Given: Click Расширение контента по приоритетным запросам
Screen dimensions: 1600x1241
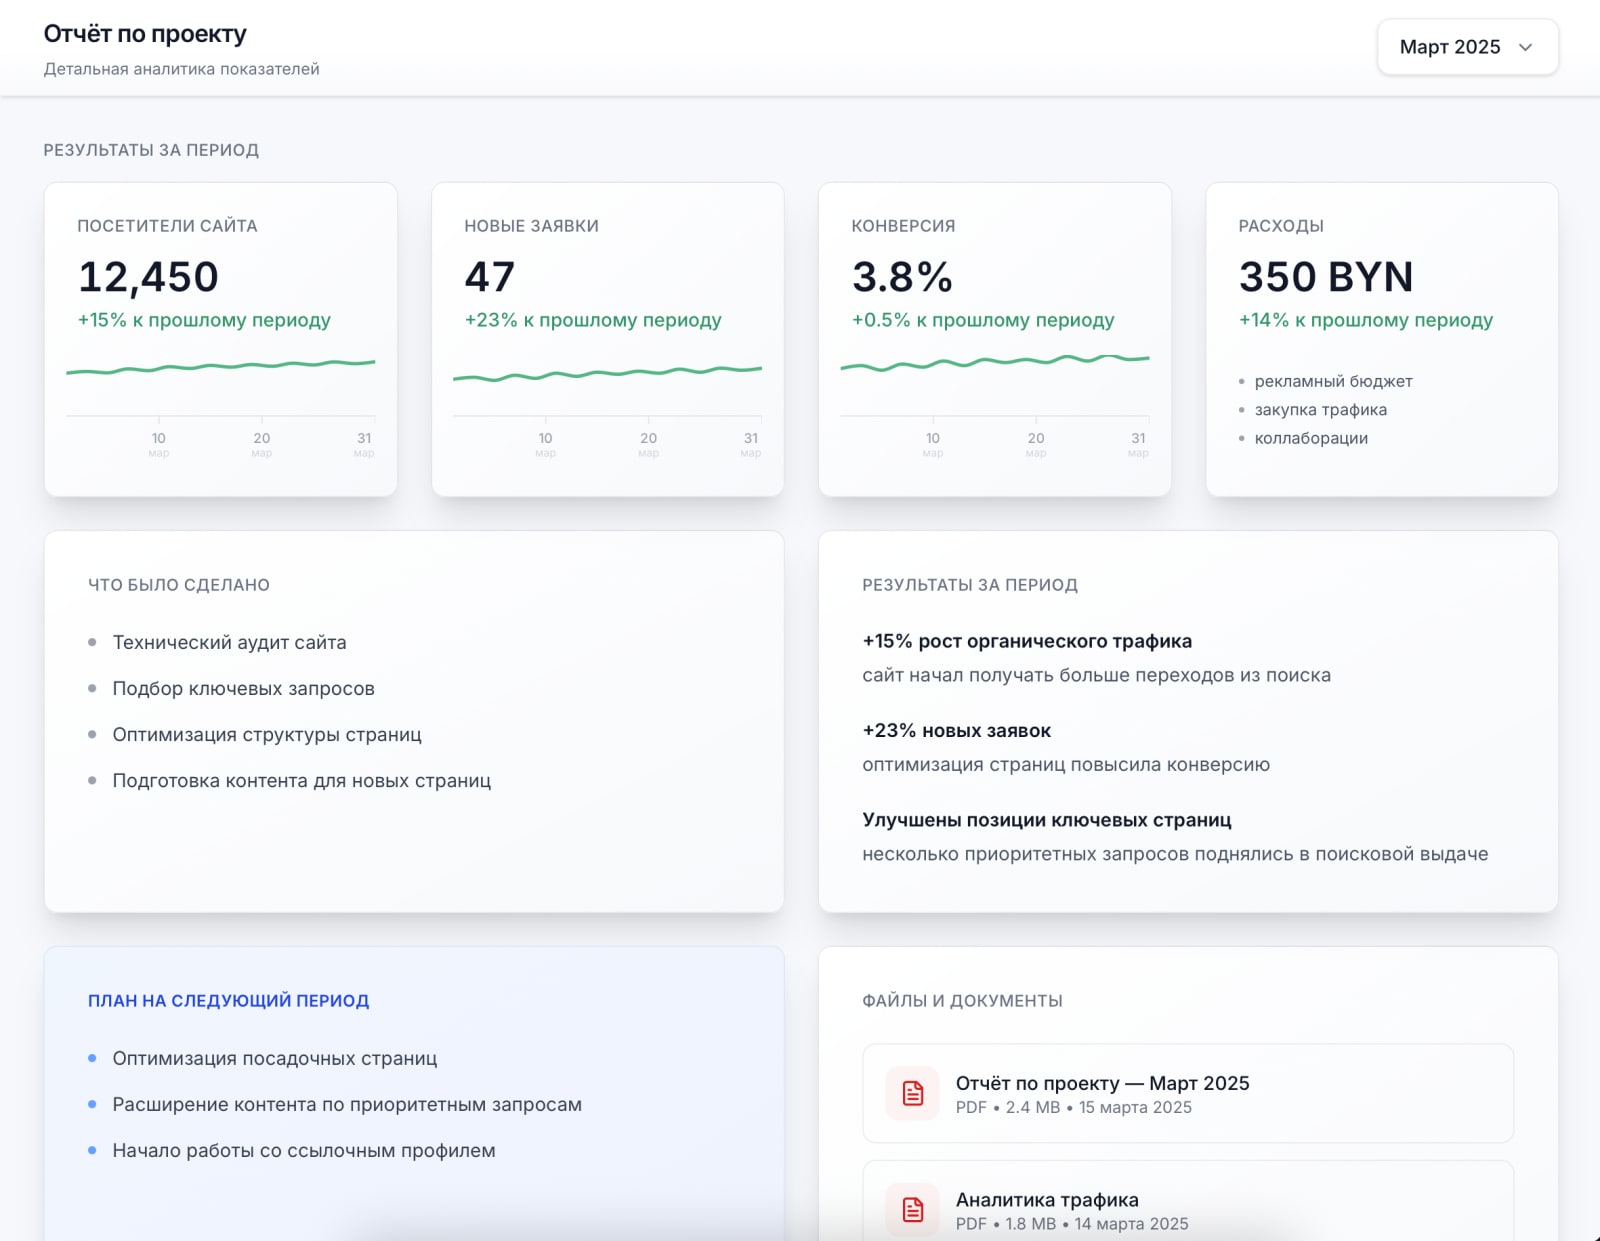Looking at the screenshot, I should click(x=347, y=1104).
